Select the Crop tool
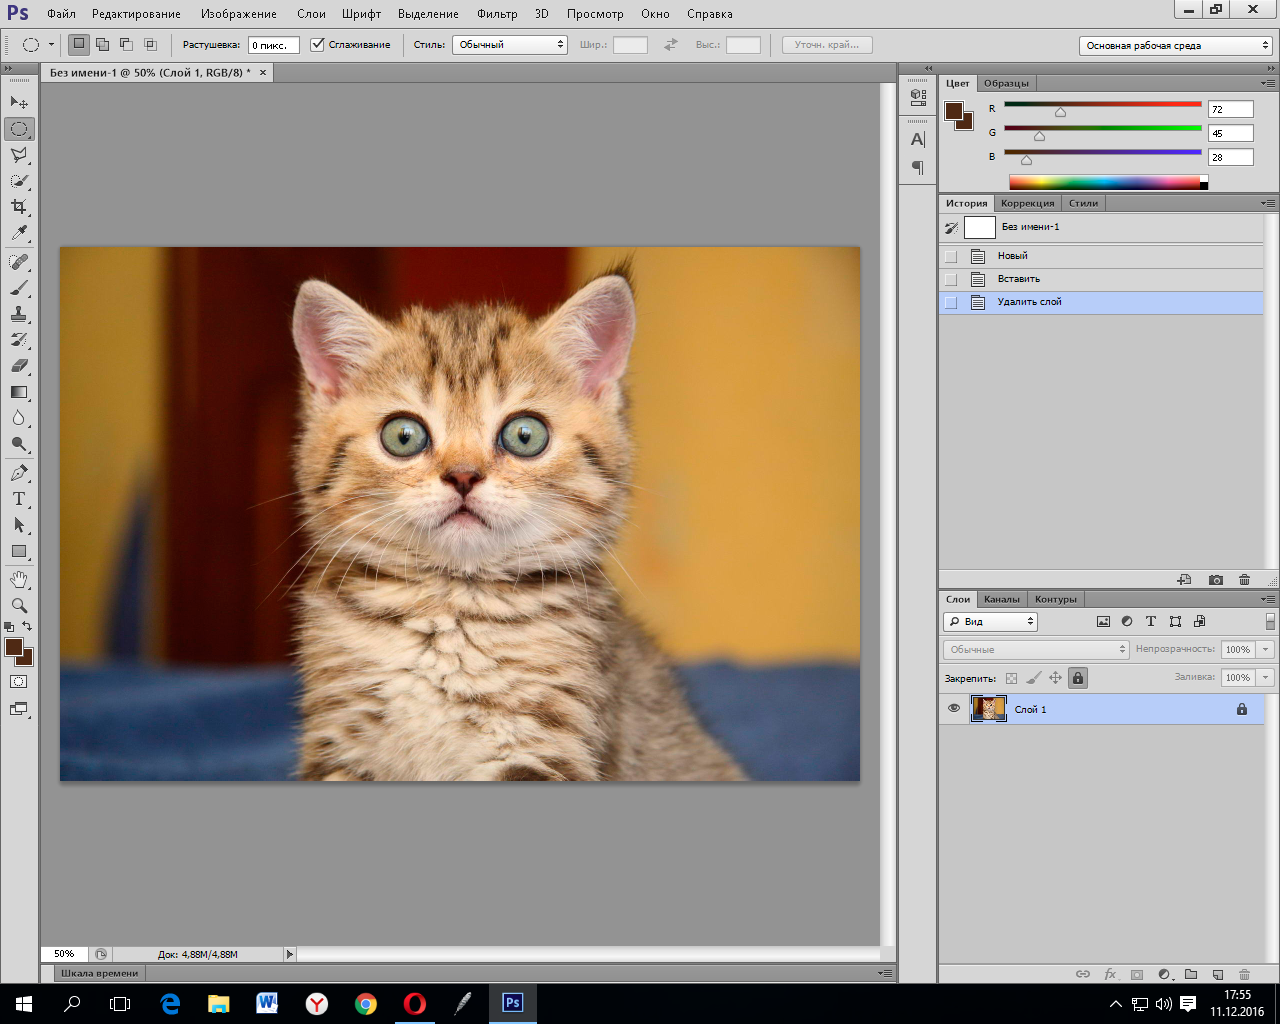The width and height of the screenshot is (1280, 1024). coord(19,207)
